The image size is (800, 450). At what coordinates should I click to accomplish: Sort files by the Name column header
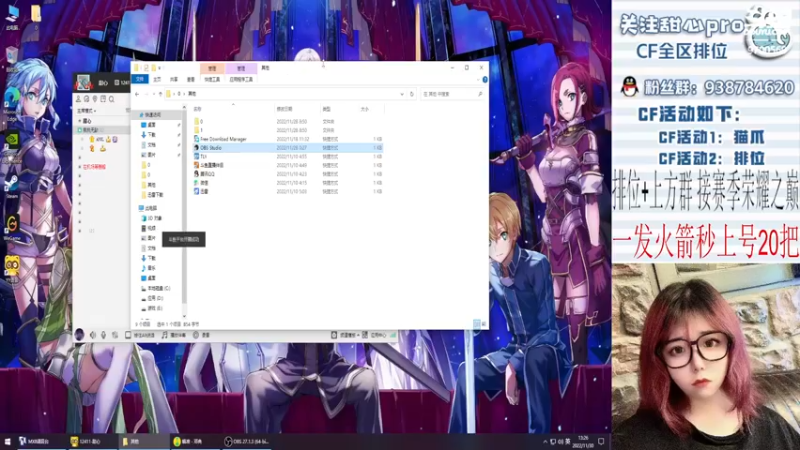click(x=198, y=109)
